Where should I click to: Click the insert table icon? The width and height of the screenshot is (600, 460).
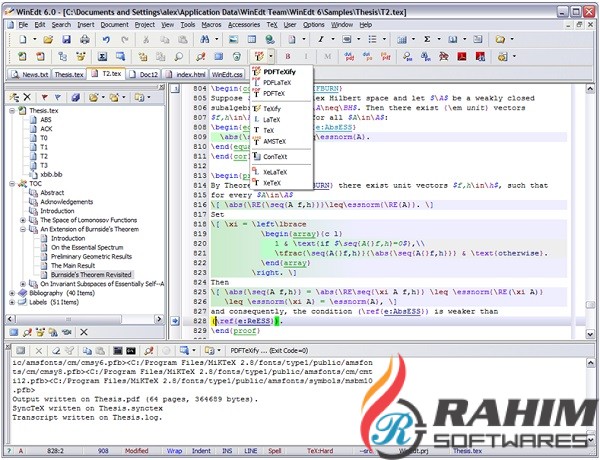(251, 39)
